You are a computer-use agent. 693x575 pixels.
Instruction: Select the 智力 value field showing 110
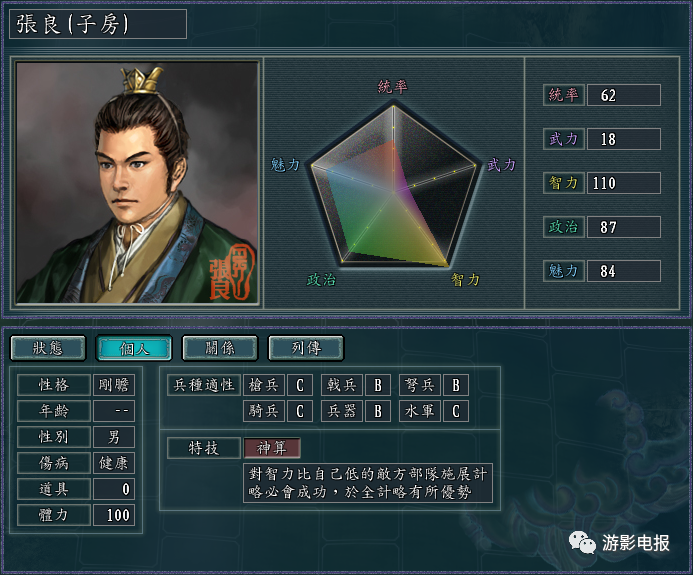pyautogui.click(x=624, y=183)
